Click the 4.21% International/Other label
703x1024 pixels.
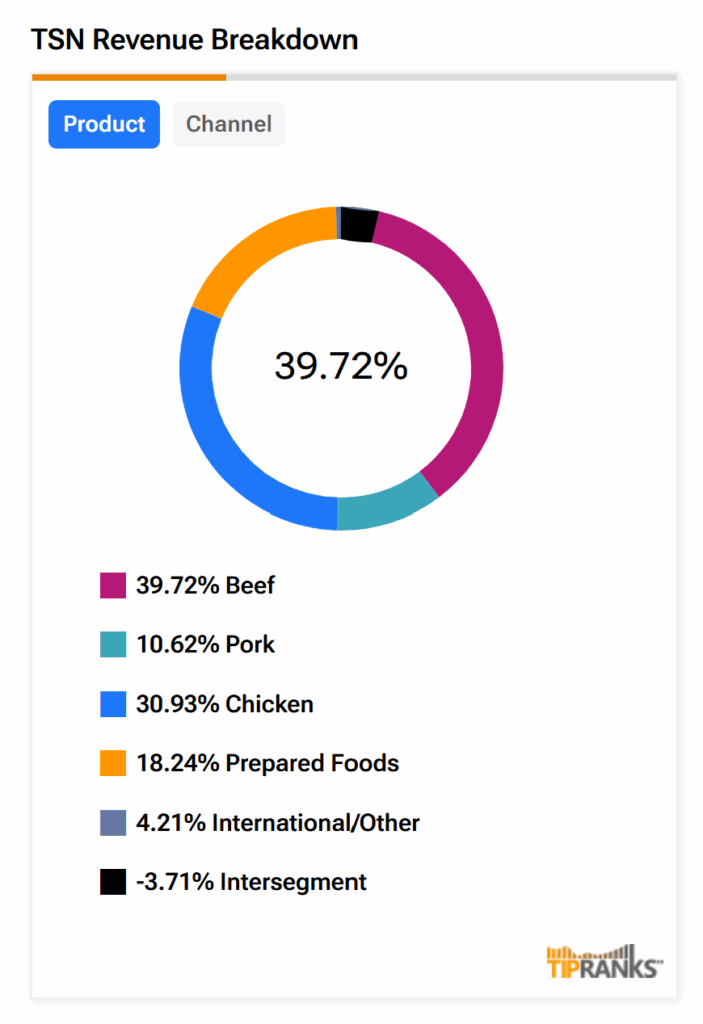point(277,823)
